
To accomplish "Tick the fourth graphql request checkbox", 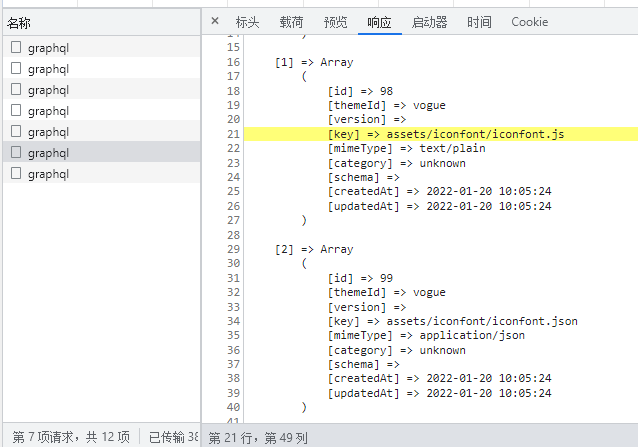I will (16, 110).
